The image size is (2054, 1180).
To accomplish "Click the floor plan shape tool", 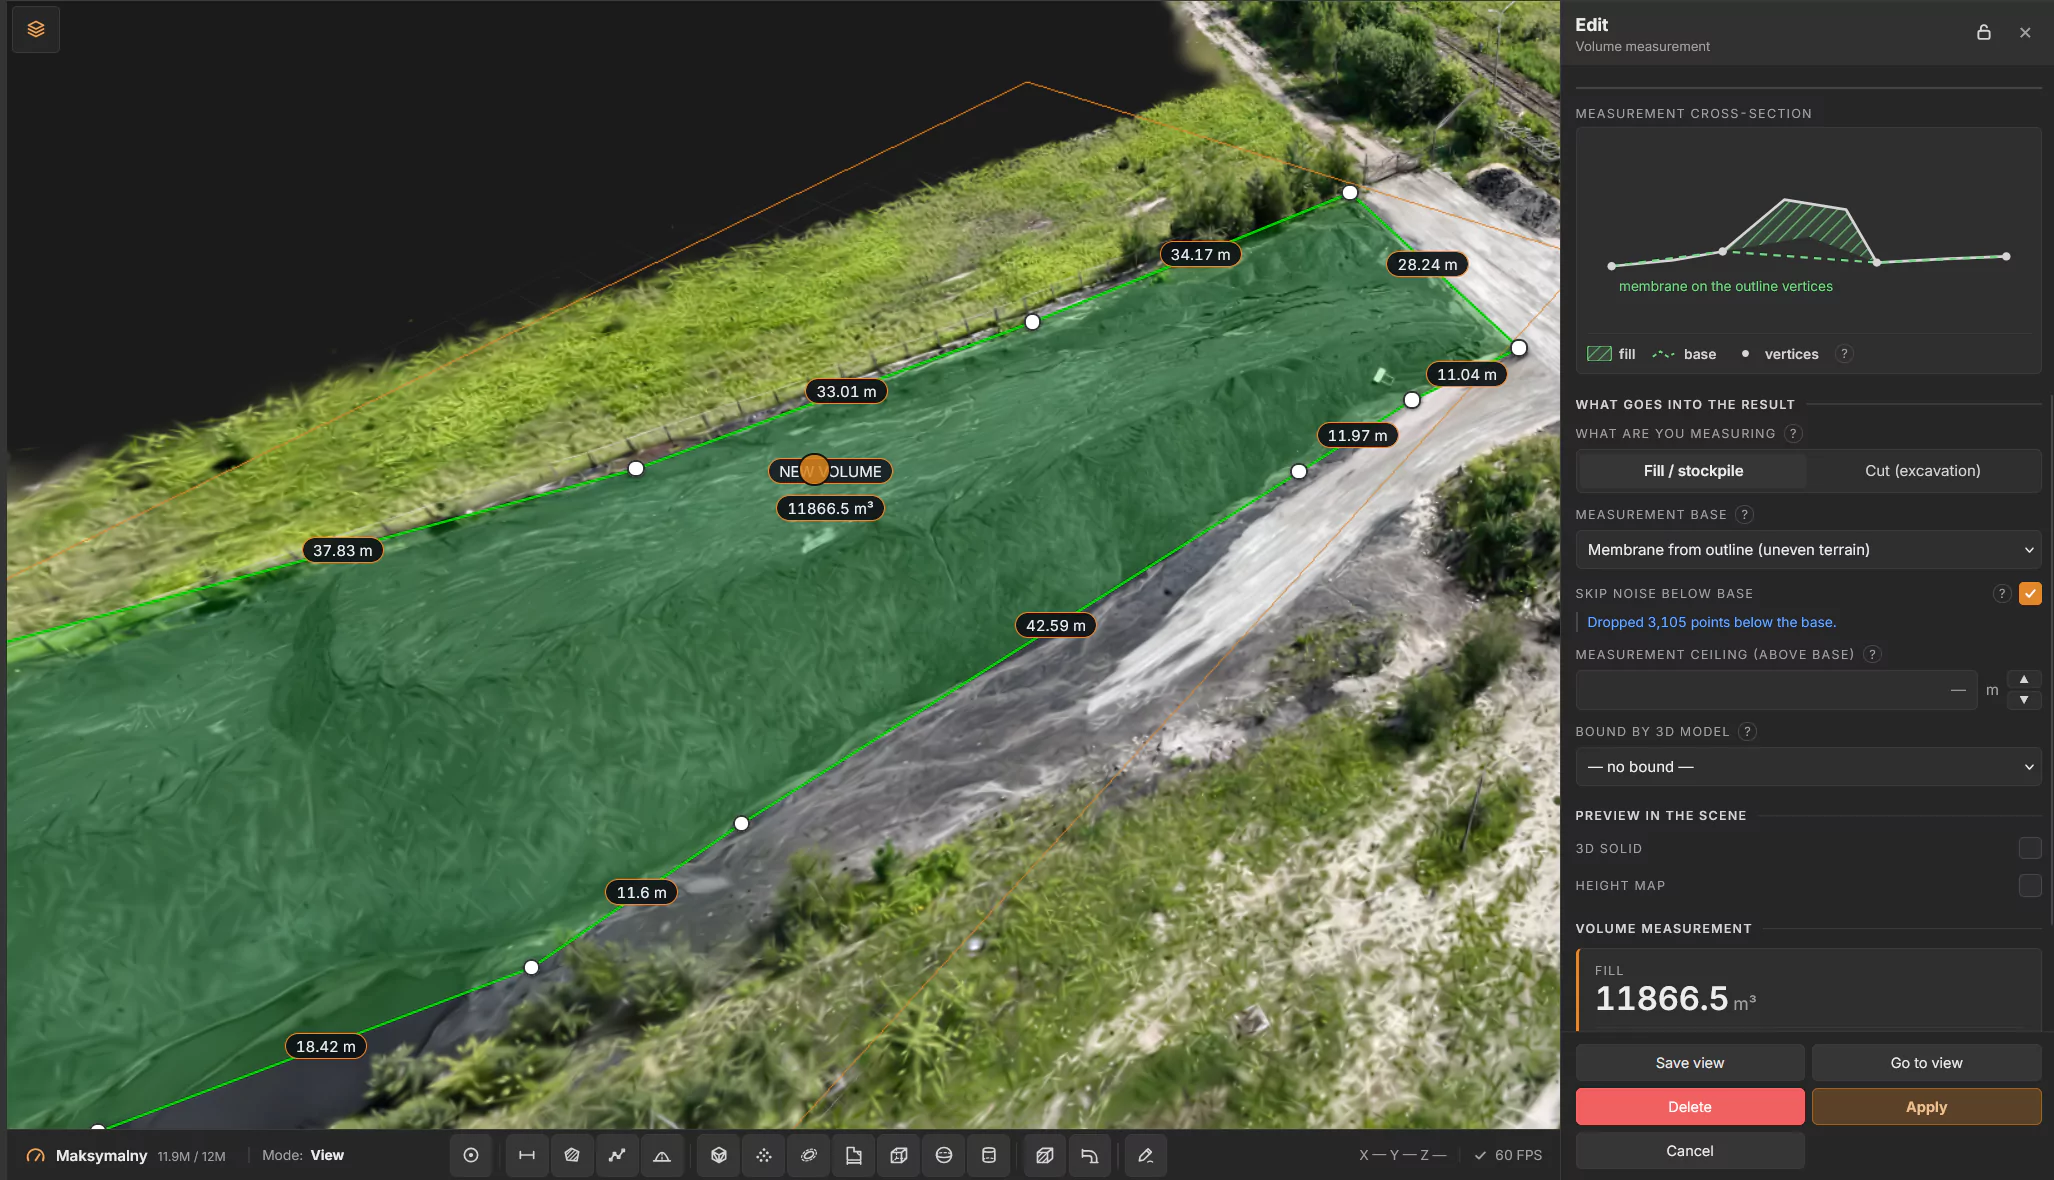I will [854, 1155].
